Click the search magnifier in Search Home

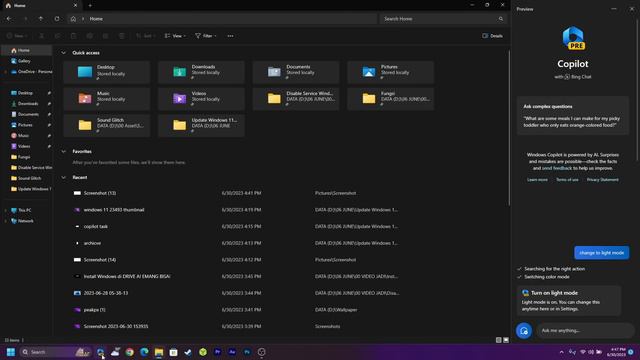click(501, 19)
